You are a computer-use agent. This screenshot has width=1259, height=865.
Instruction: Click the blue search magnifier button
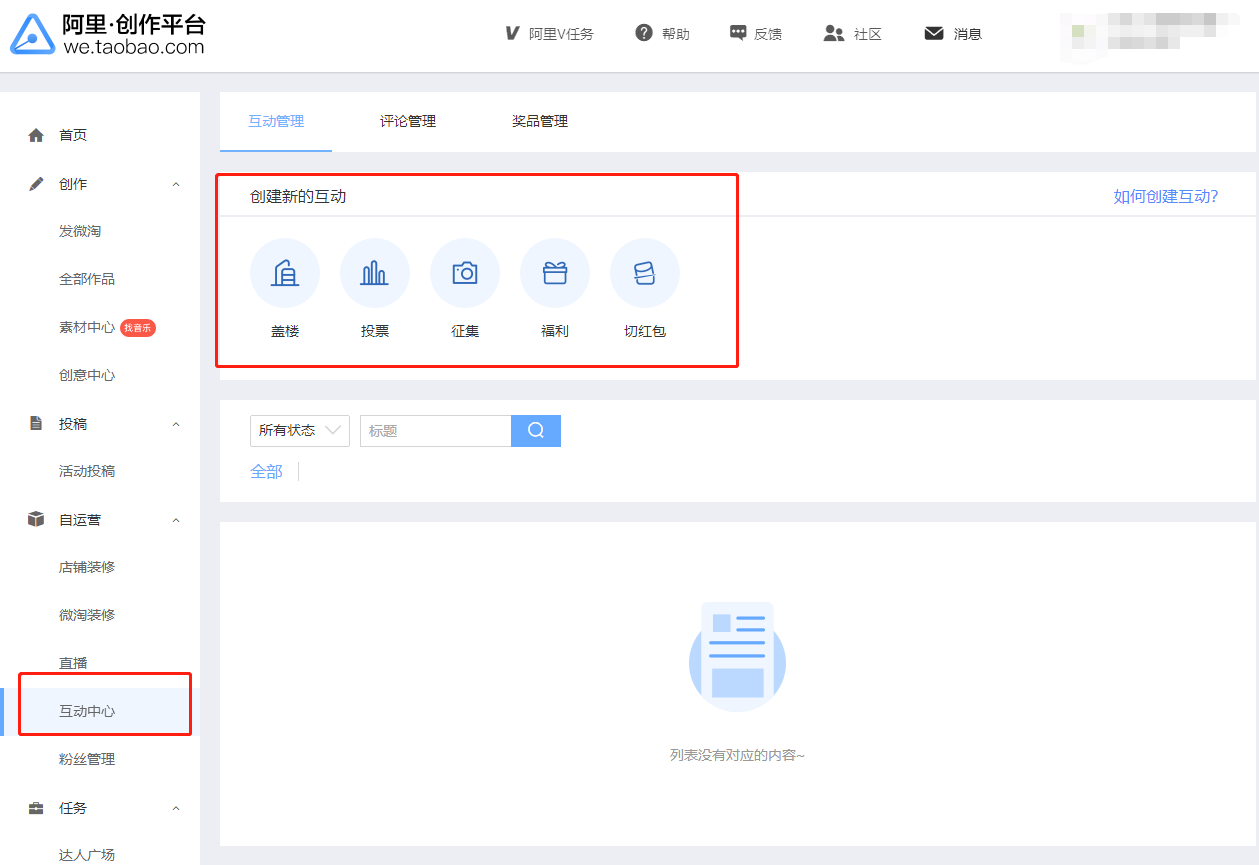536,431
